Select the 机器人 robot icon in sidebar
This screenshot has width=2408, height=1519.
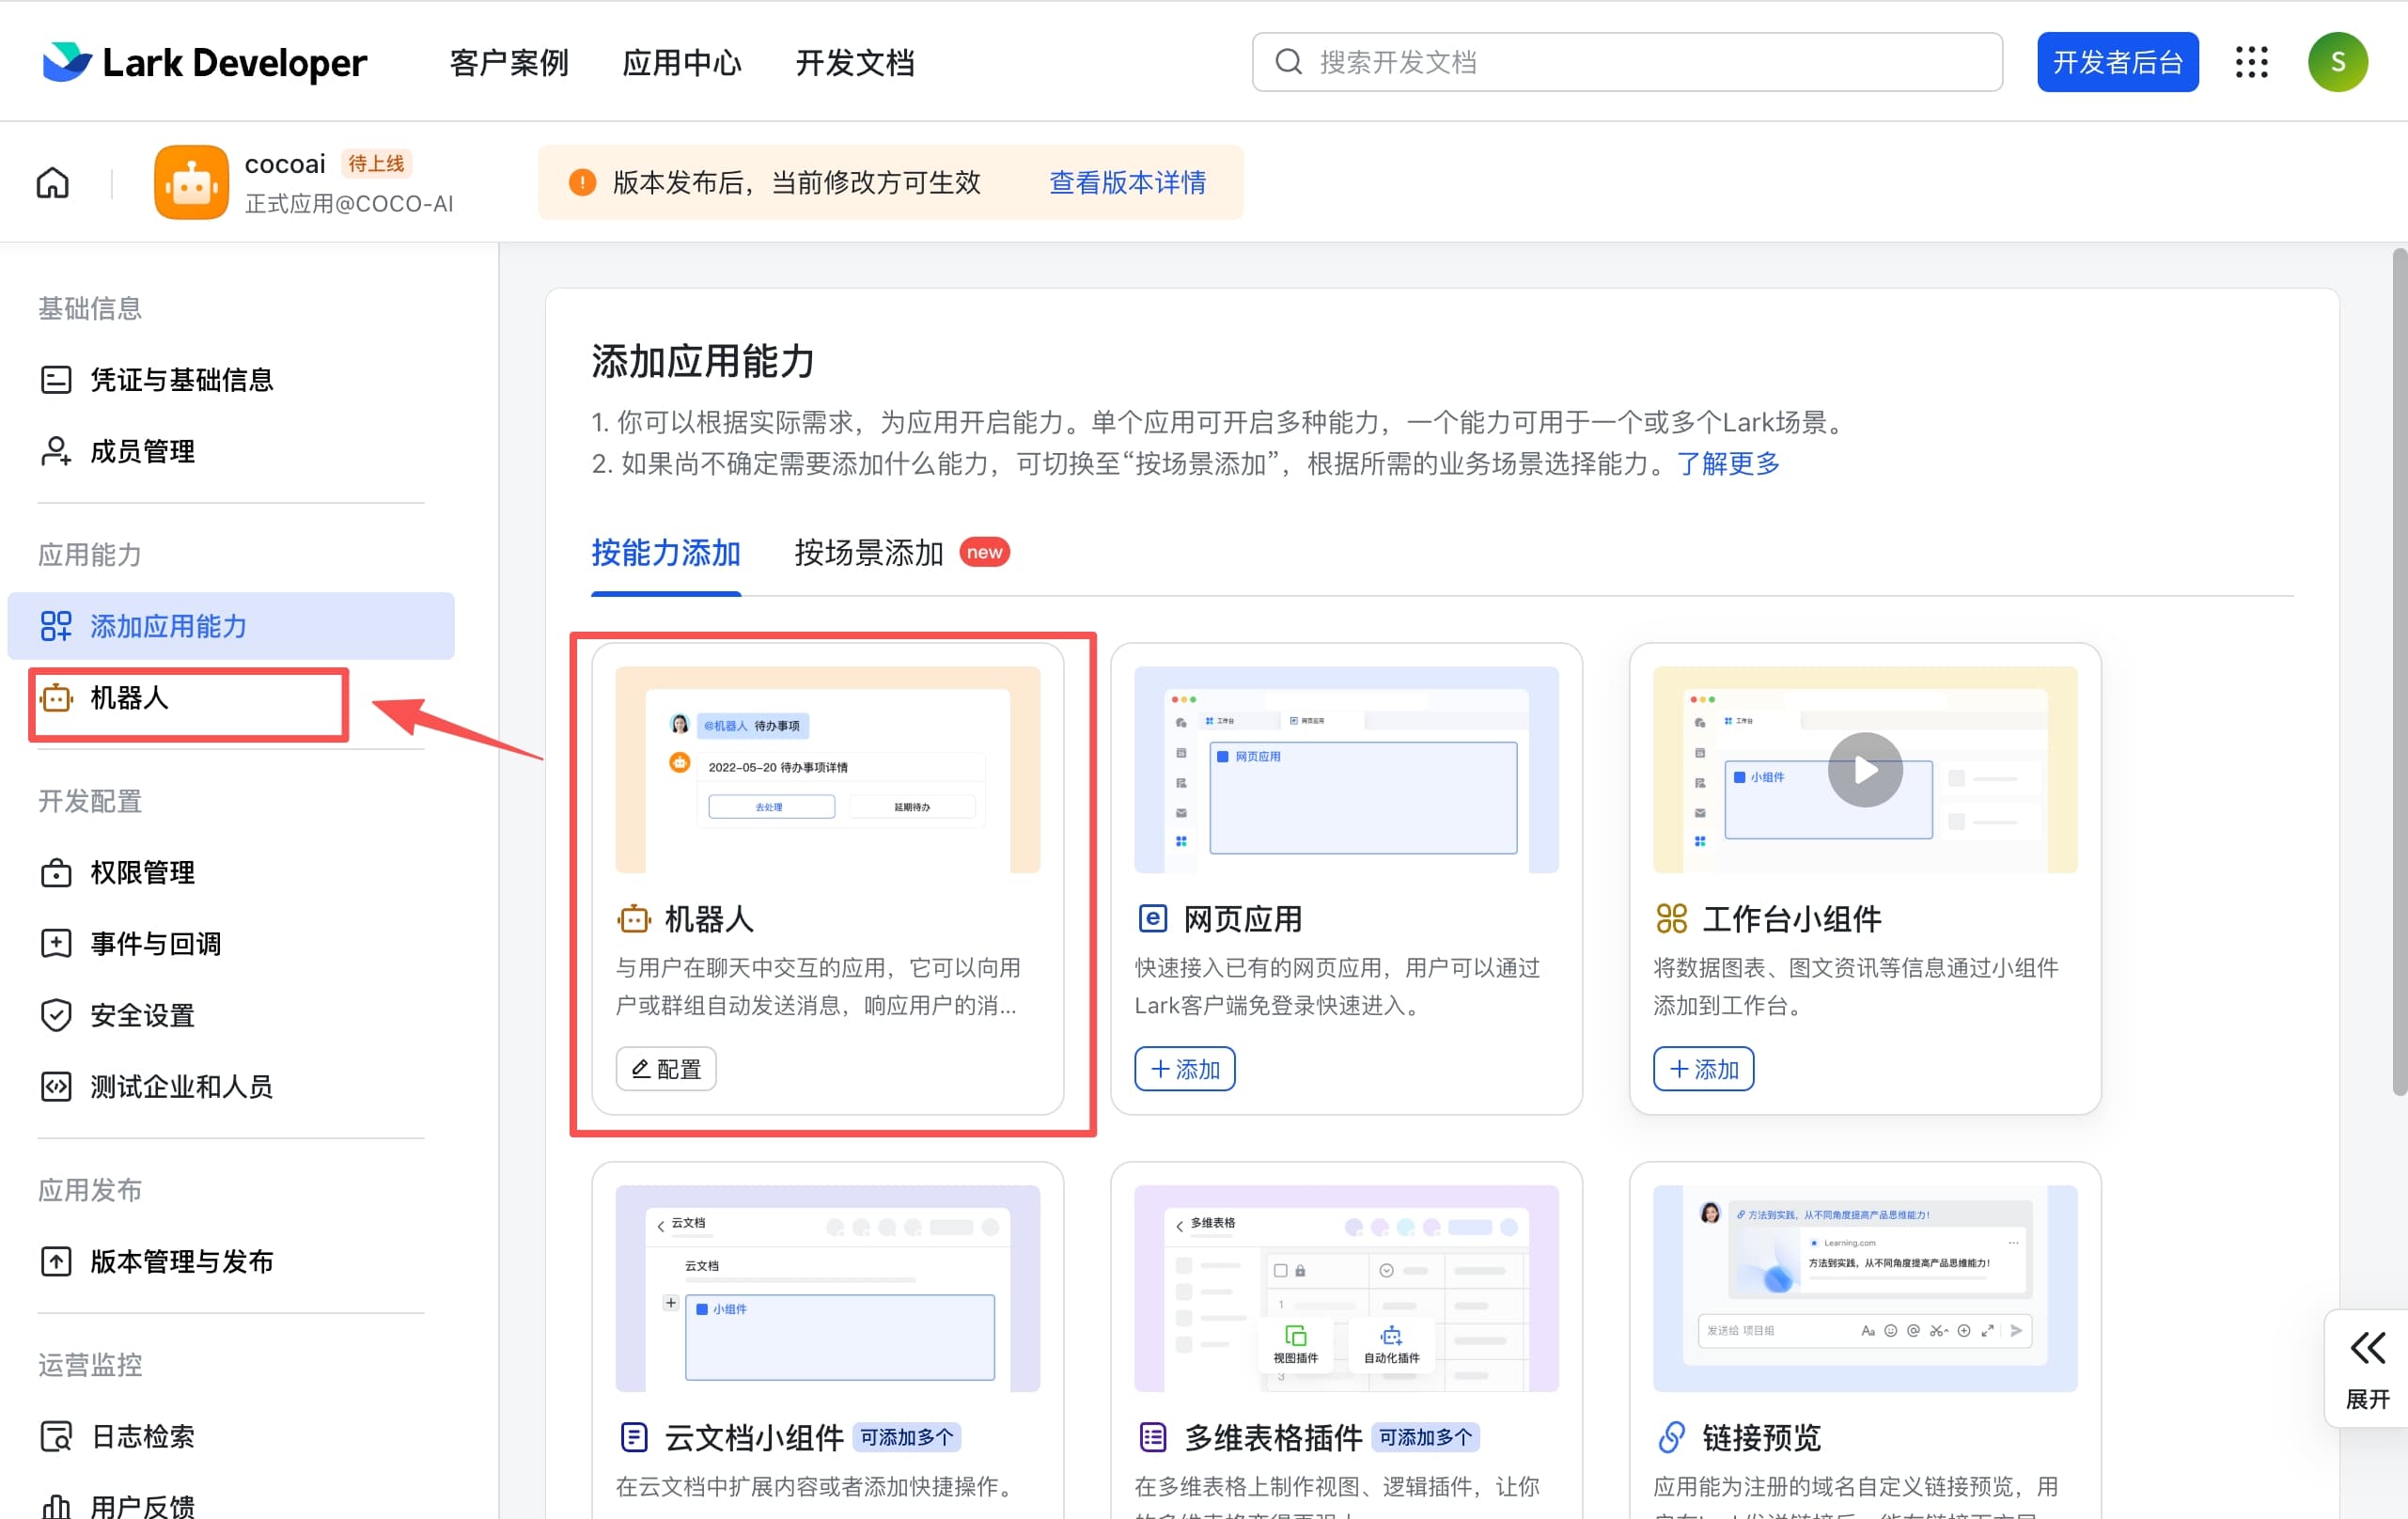click(57, 700)
